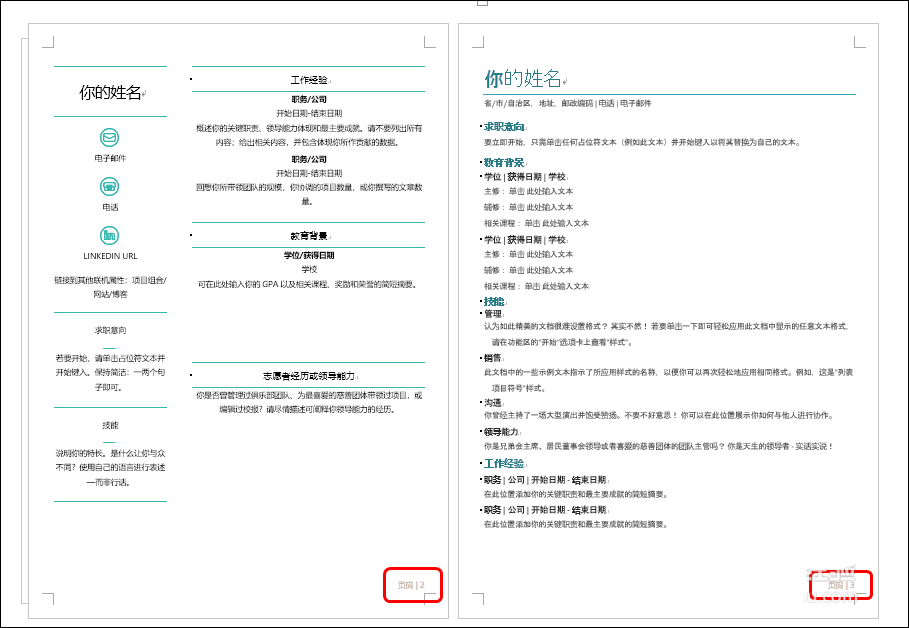This screenshot has width=909, height=628.
Task: Select the 电子邮件 label under the envelope icon
Action: pos(110,158)
